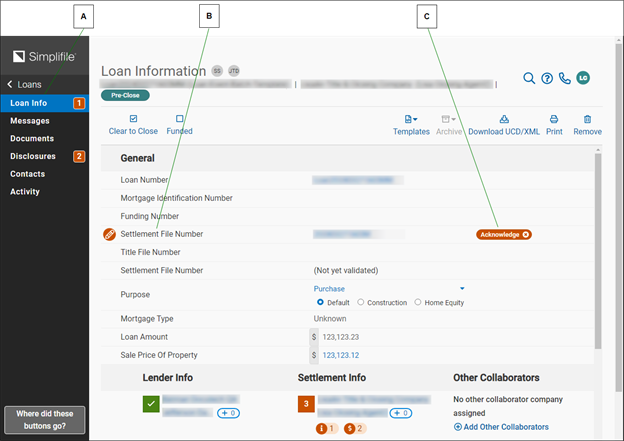
Task: Select the Home Equity radio button
Action: (x=417, y=302)
